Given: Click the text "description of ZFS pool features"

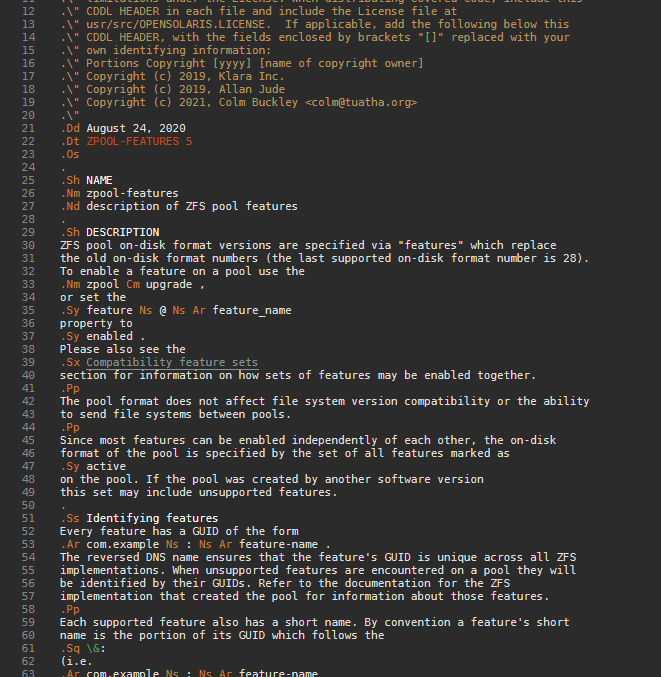Looking at the screenshot, I should (191, 206).
